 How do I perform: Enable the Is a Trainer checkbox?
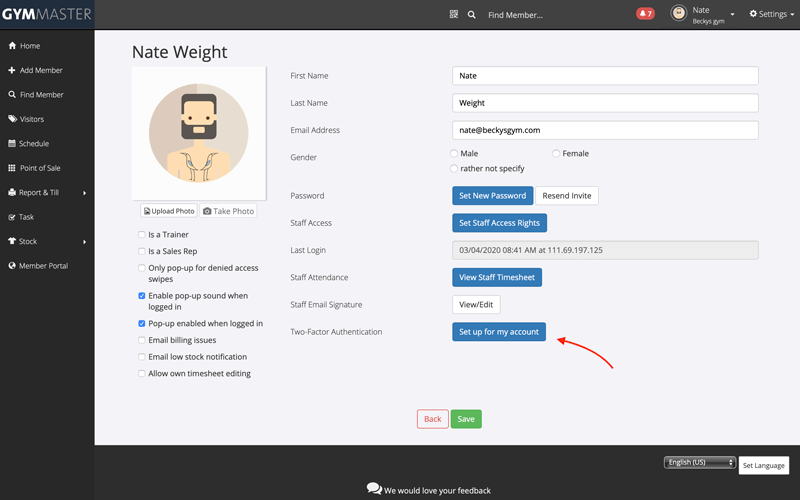click(142, 235)
